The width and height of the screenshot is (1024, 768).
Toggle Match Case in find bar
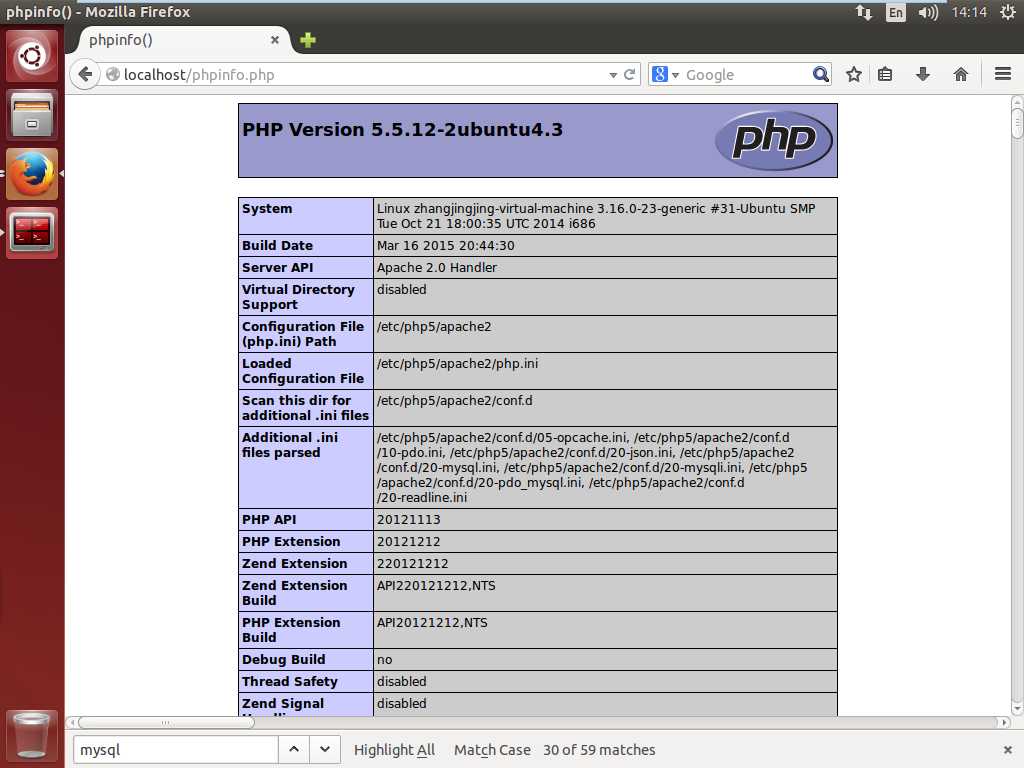pyautogui.click(x=492, y=750)
